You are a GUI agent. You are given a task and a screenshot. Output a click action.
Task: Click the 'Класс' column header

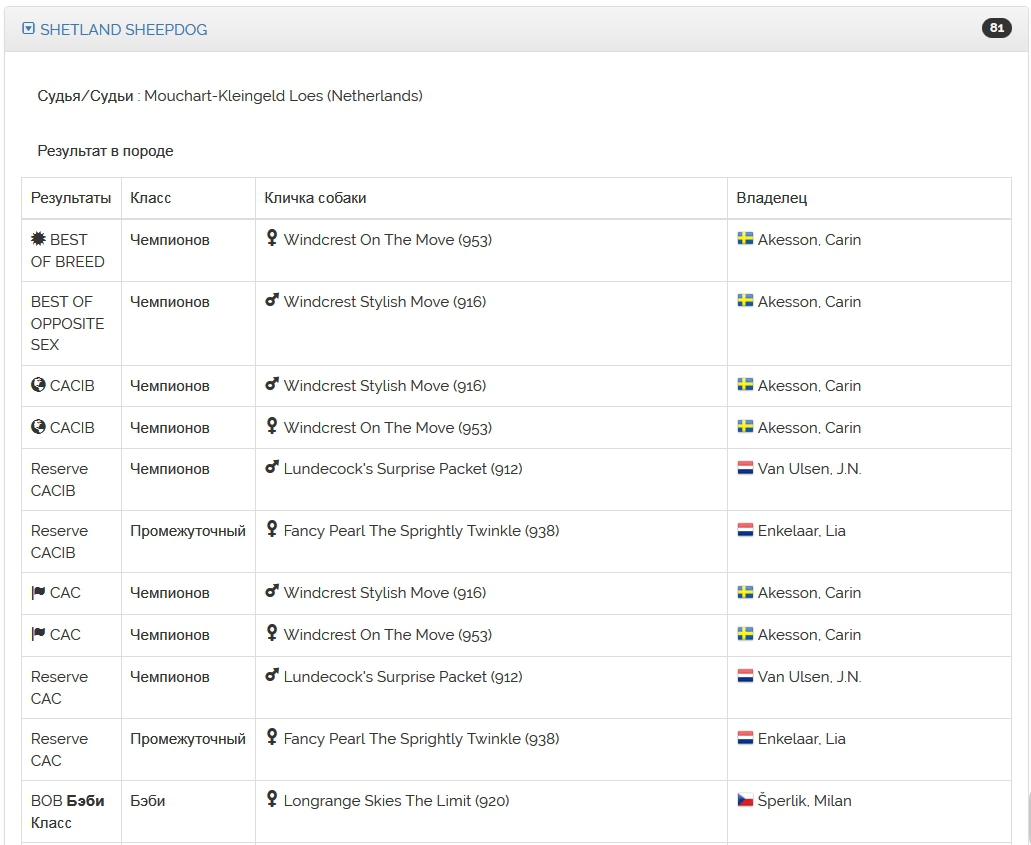tap(151, 198)
